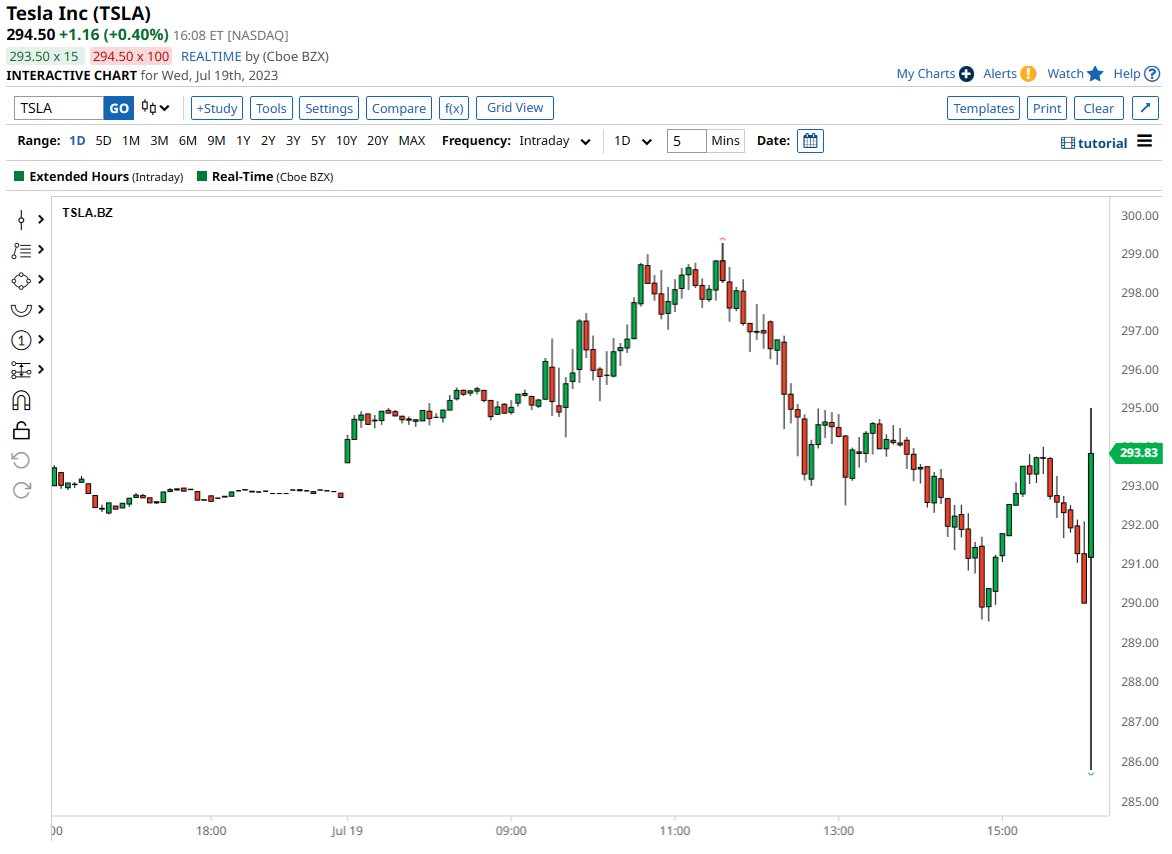Expand the crosshair tool options
The width and height of the screenshot is (1172, 854).
pyautogui.click(x=40, y=219)
